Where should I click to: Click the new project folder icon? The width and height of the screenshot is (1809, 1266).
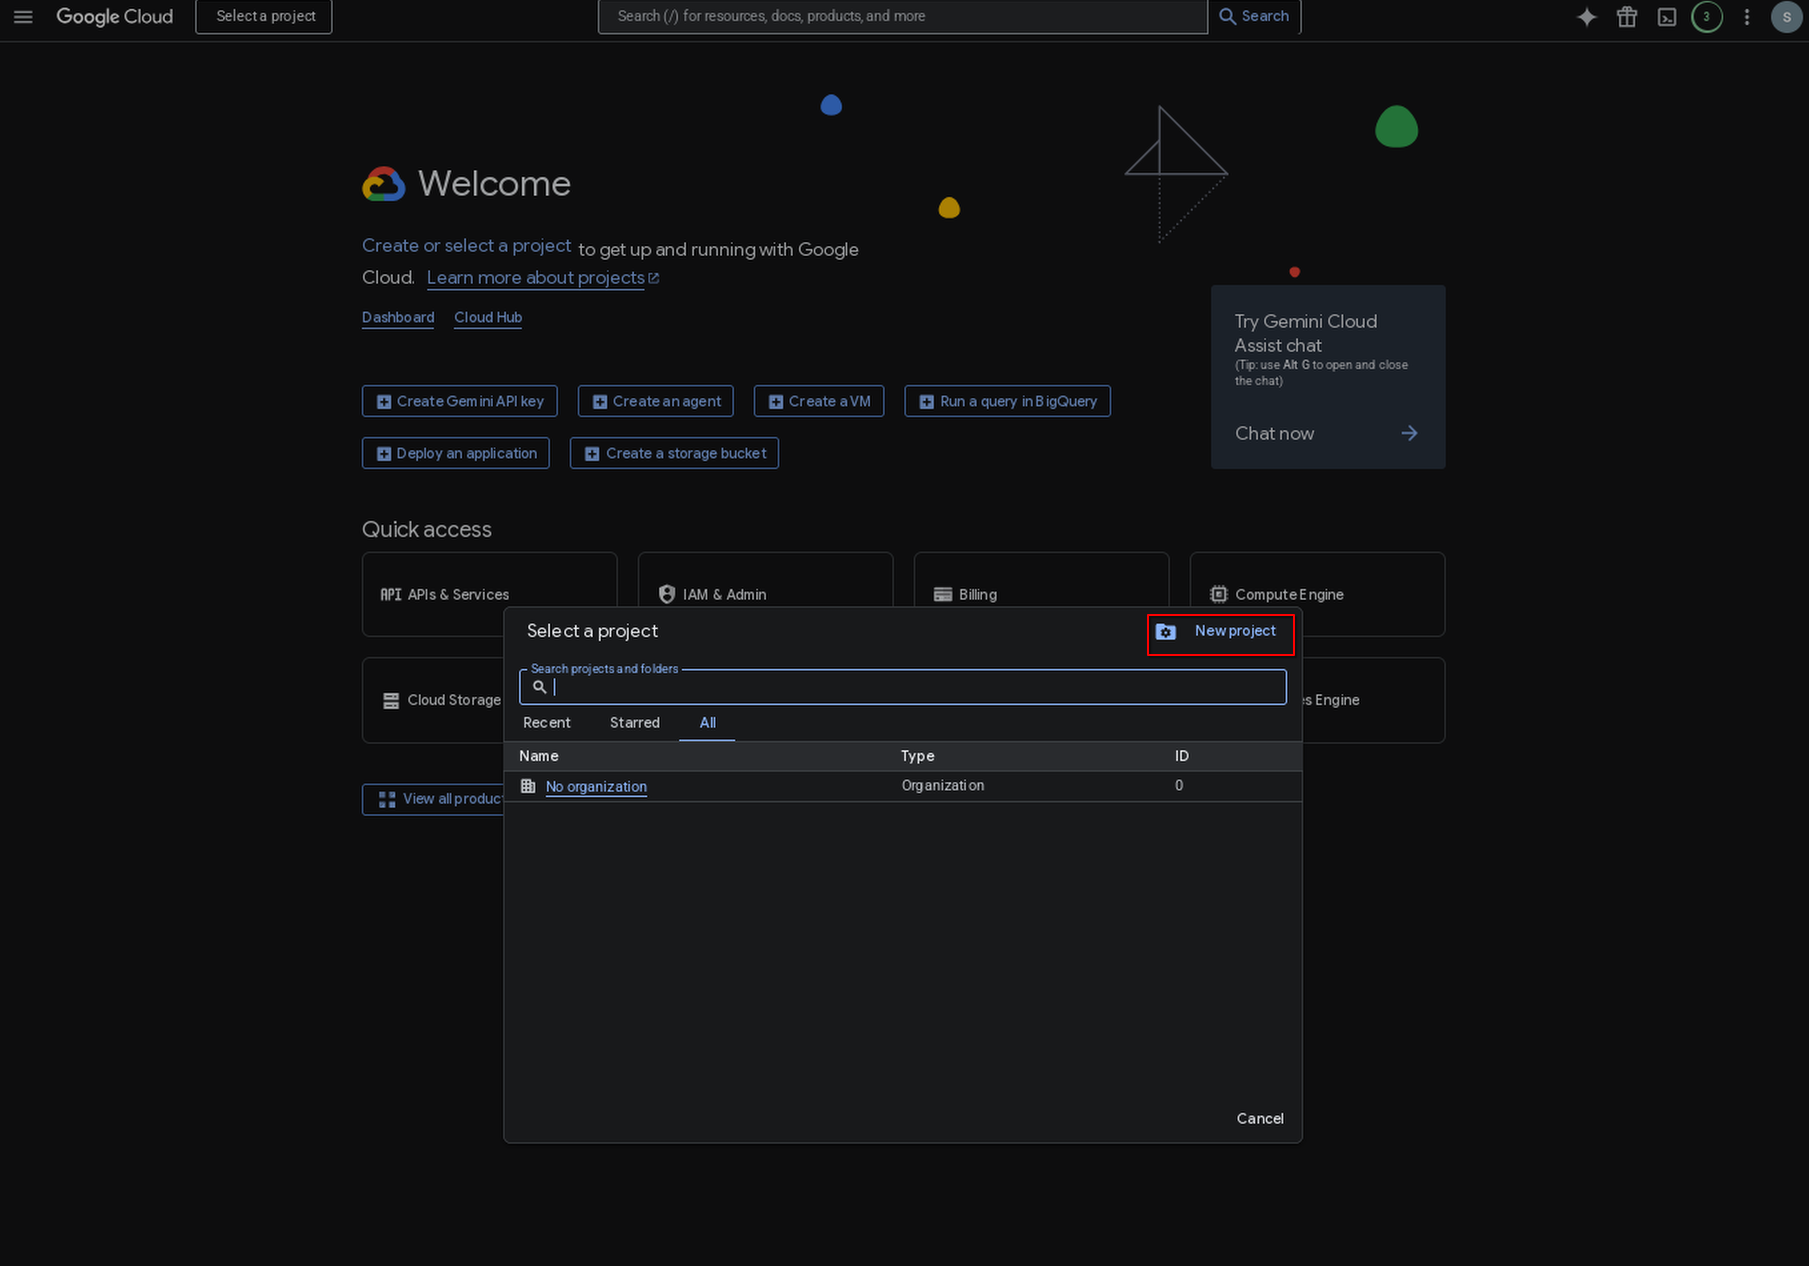(x=1166, y=632)
